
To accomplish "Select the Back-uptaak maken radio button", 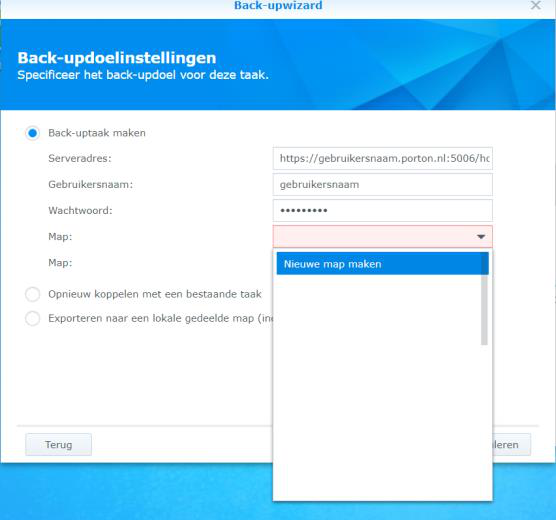I will 33,133.
